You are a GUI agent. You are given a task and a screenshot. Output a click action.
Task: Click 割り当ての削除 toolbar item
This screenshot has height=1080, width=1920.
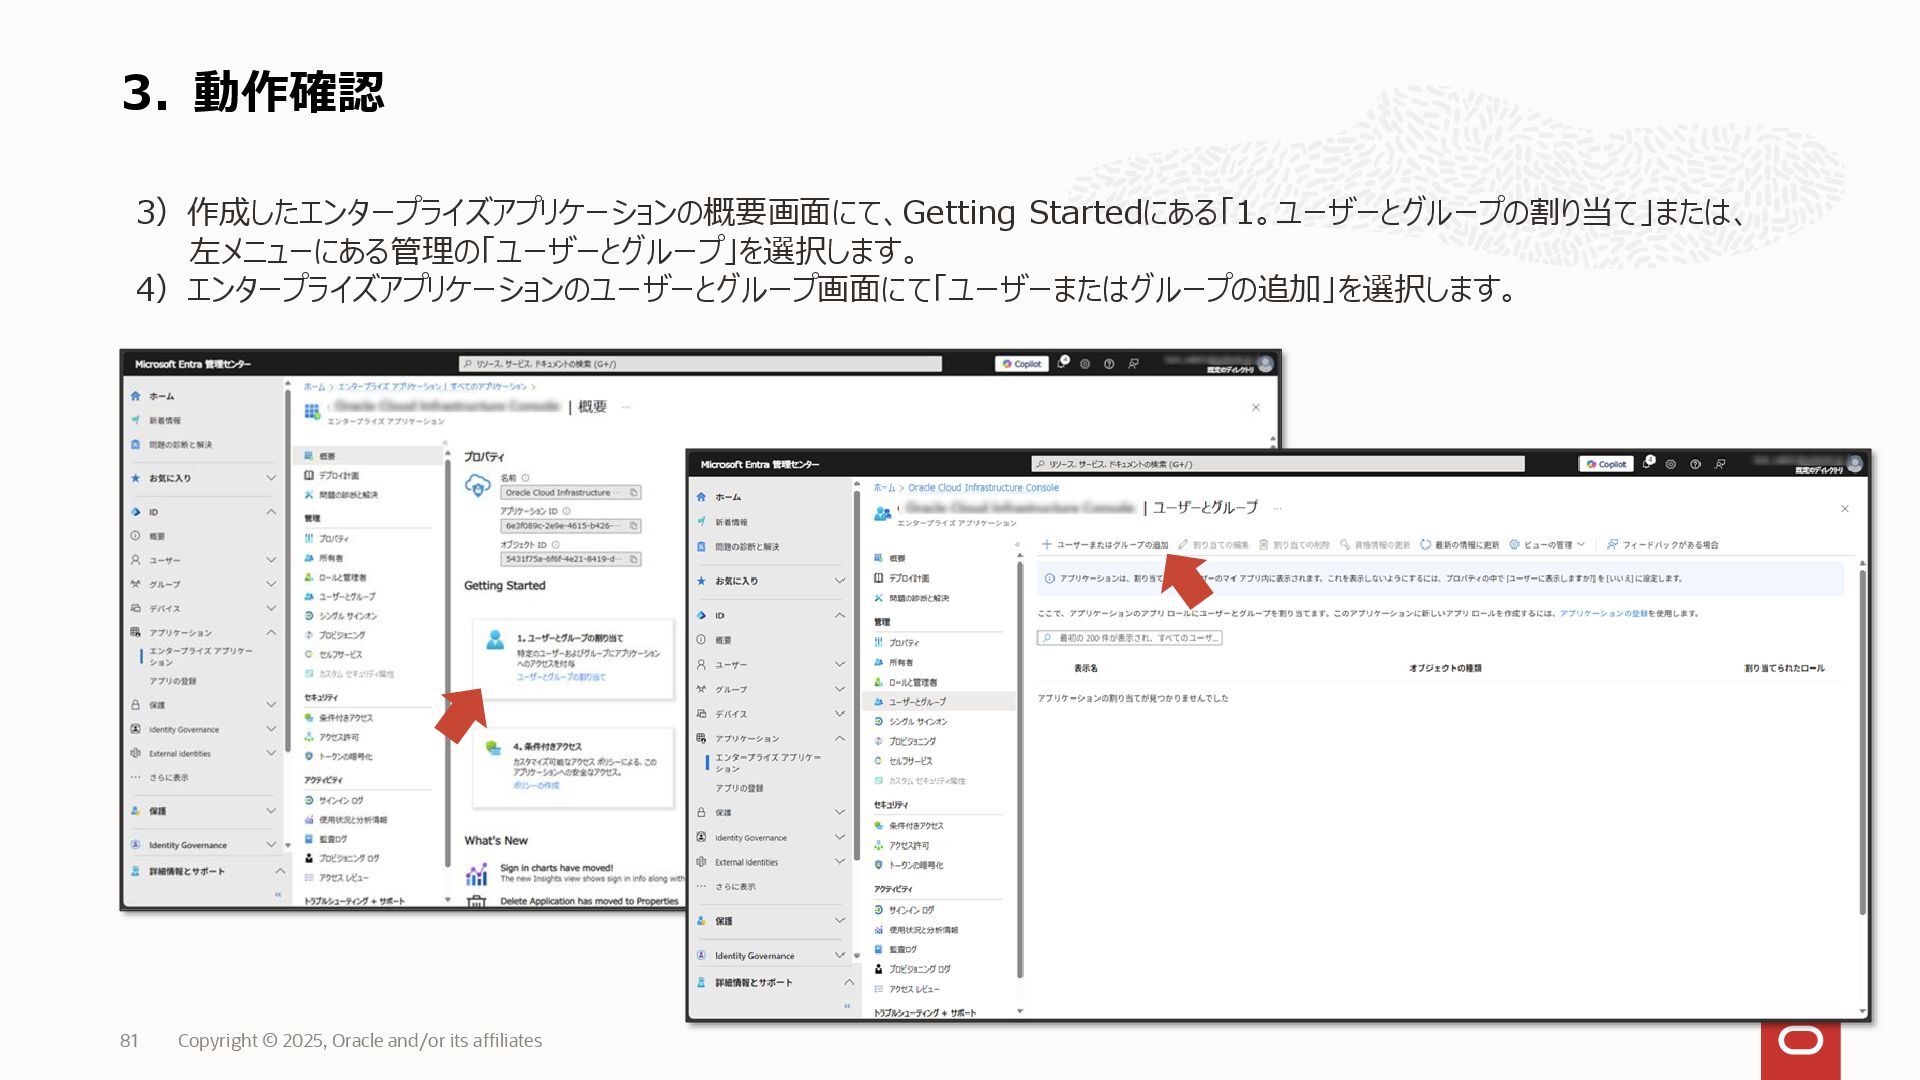pyautogui.click(x=1295, y=545)
